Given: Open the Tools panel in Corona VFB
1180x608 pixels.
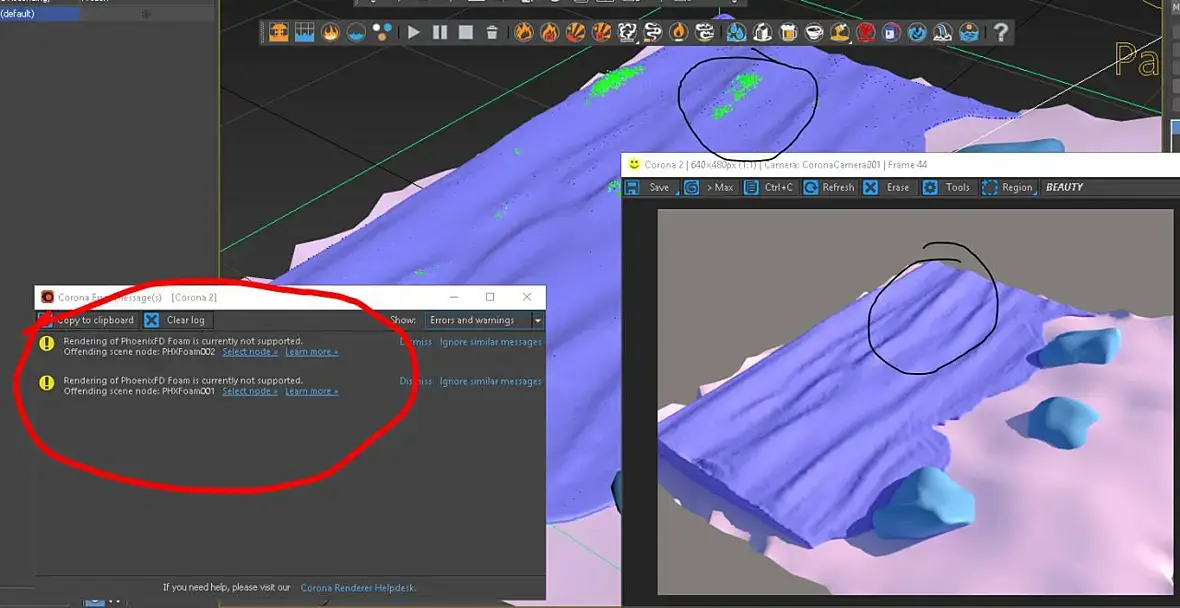Looking at the screenshot, I should point(947,187).
